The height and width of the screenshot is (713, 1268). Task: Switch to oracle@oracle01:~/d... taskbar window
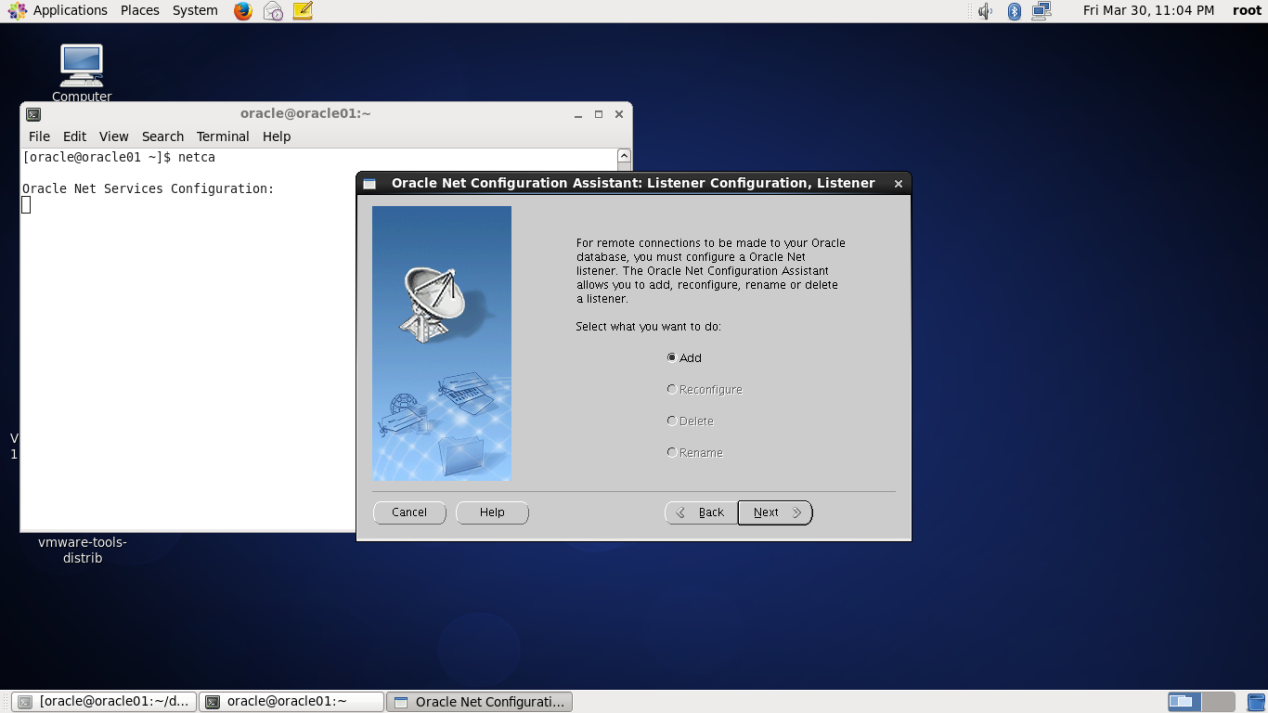click(x=104, y=702)
